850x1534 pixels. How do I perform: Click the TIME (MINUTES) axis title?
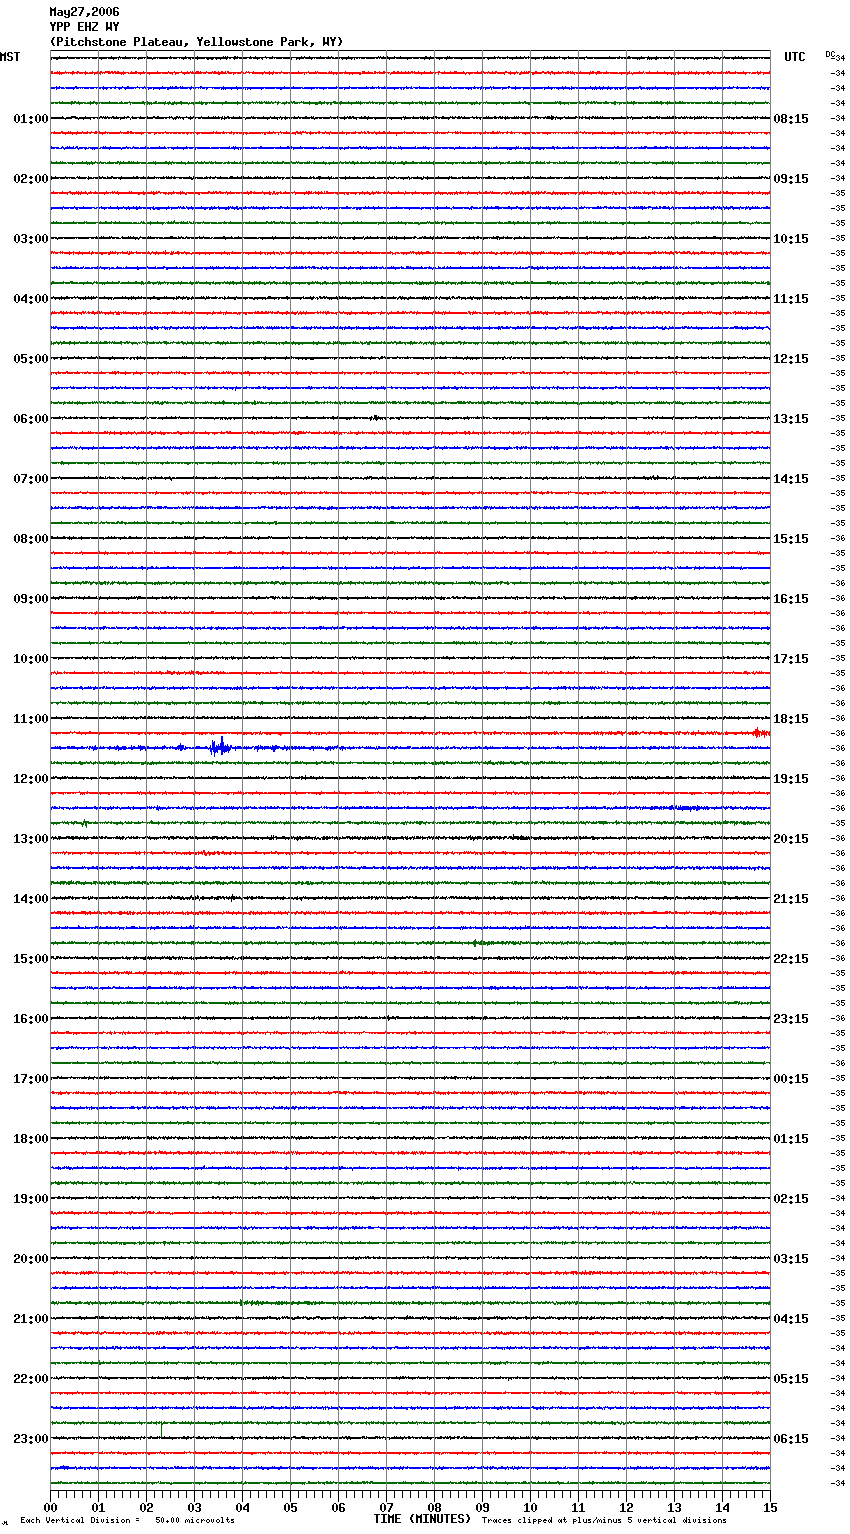422,1519
